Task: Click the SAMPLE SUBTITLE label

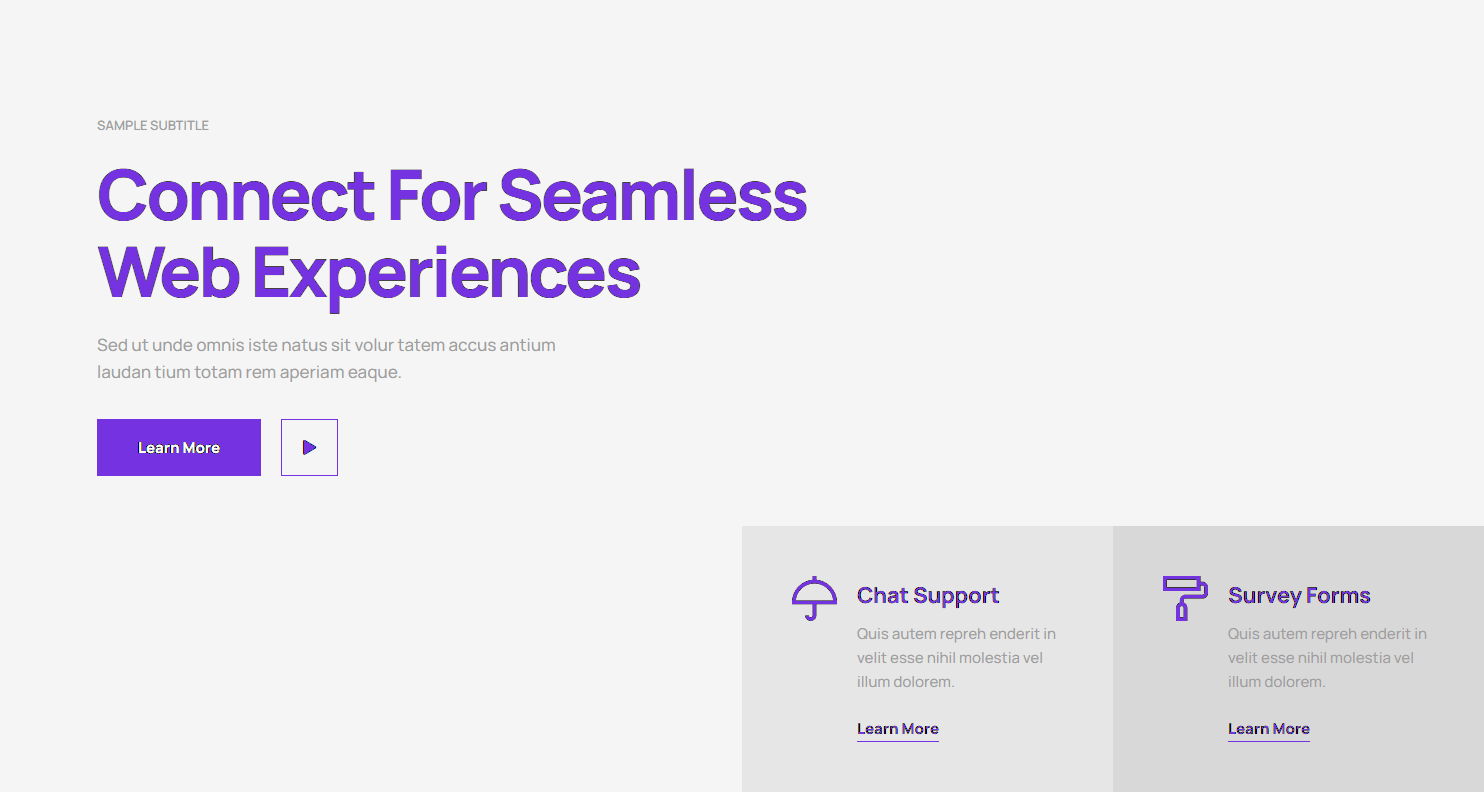Action: point(153,126)
